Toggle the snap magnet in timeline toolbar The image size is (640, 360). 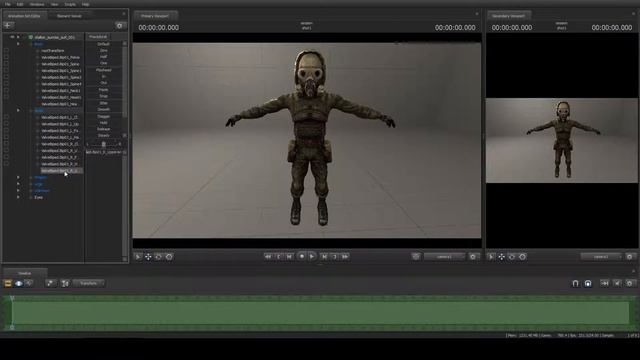point(575,283)
